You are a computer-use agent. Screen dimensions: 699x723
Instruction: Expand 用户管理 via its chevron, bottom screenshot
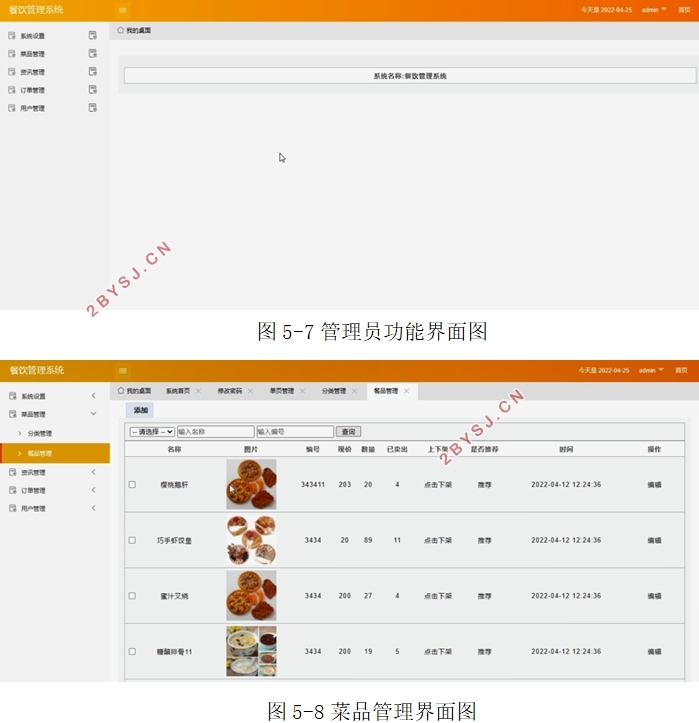tap(94, 508)
